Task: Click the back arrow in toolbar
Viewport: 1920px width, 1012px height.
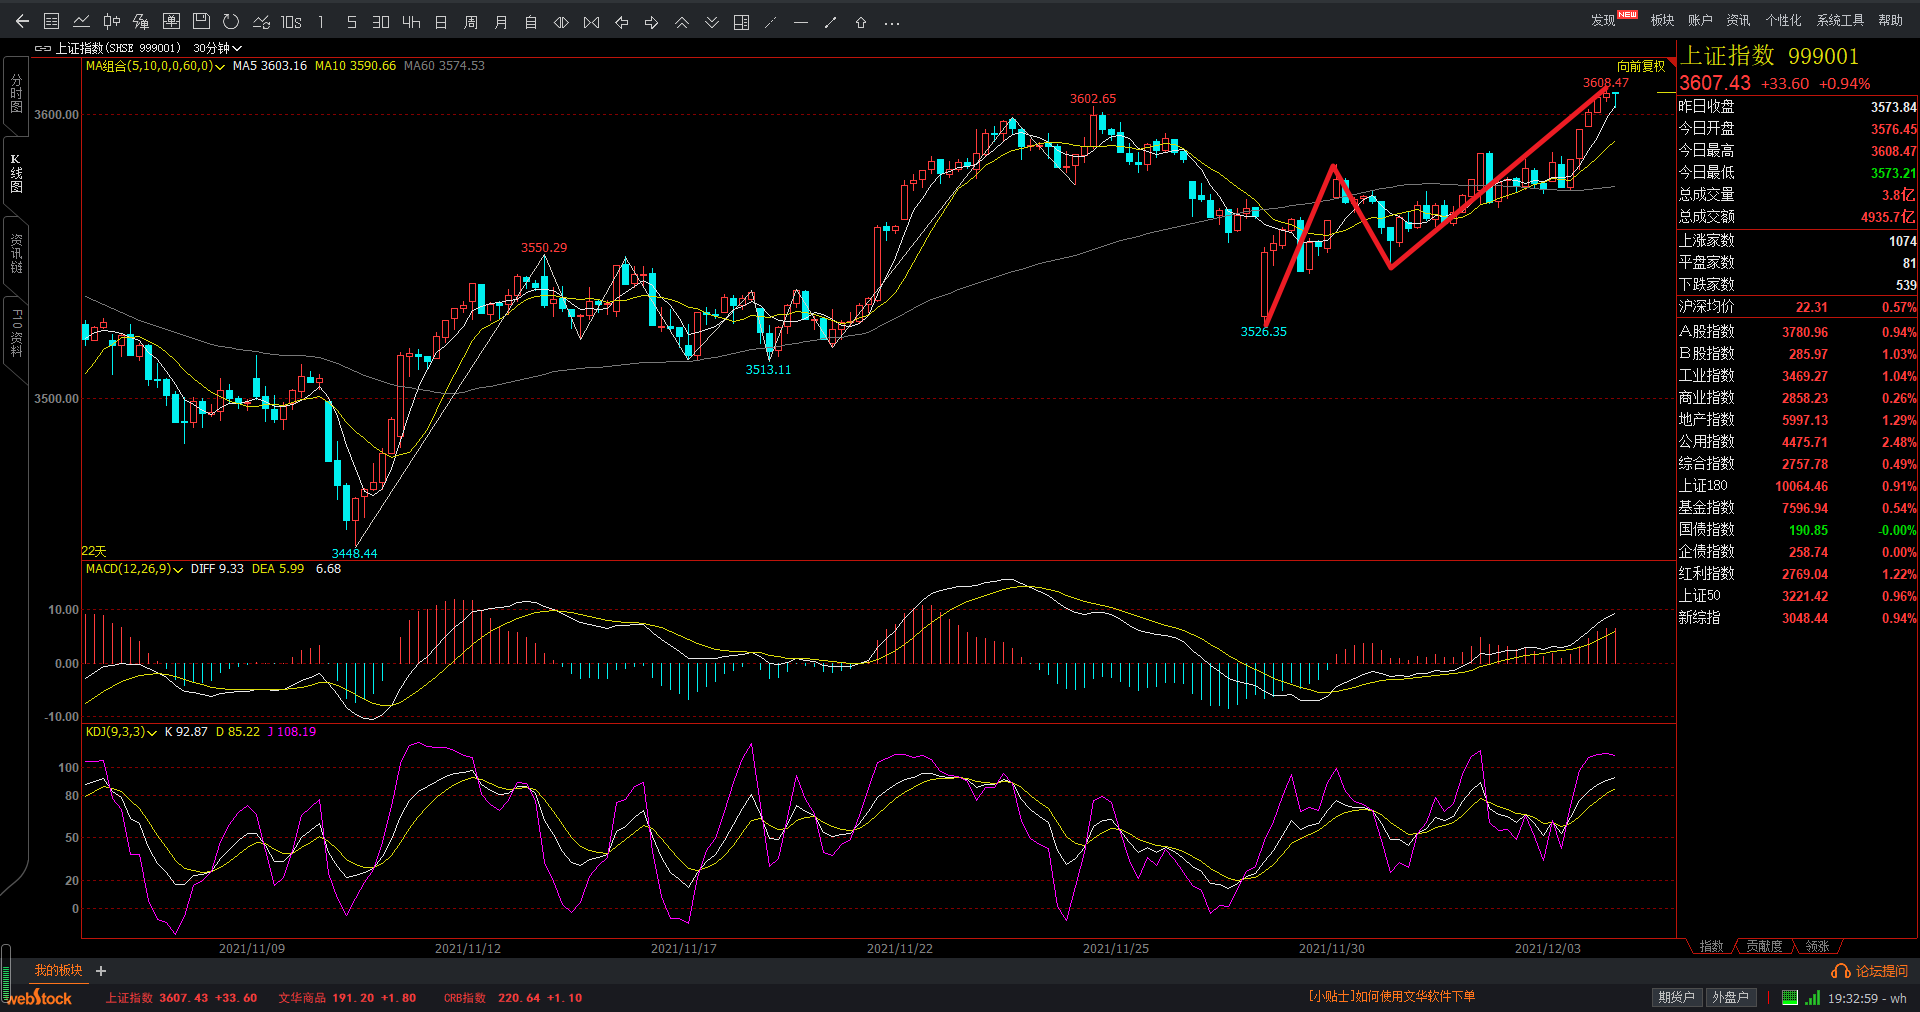Action: point(22,21)
